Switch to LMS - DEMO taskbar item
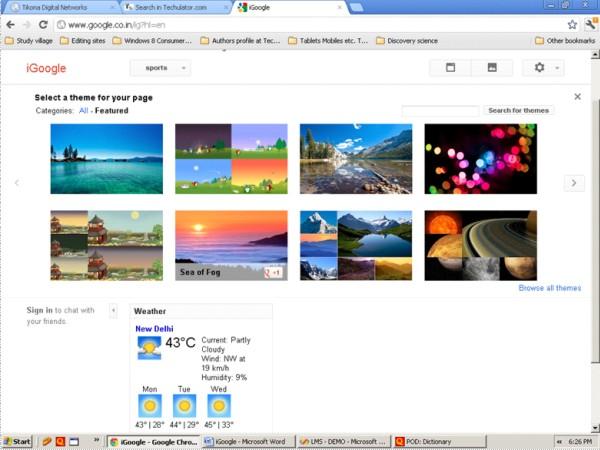The width and height of the screenshot is (600, 450). click(343, 442)
